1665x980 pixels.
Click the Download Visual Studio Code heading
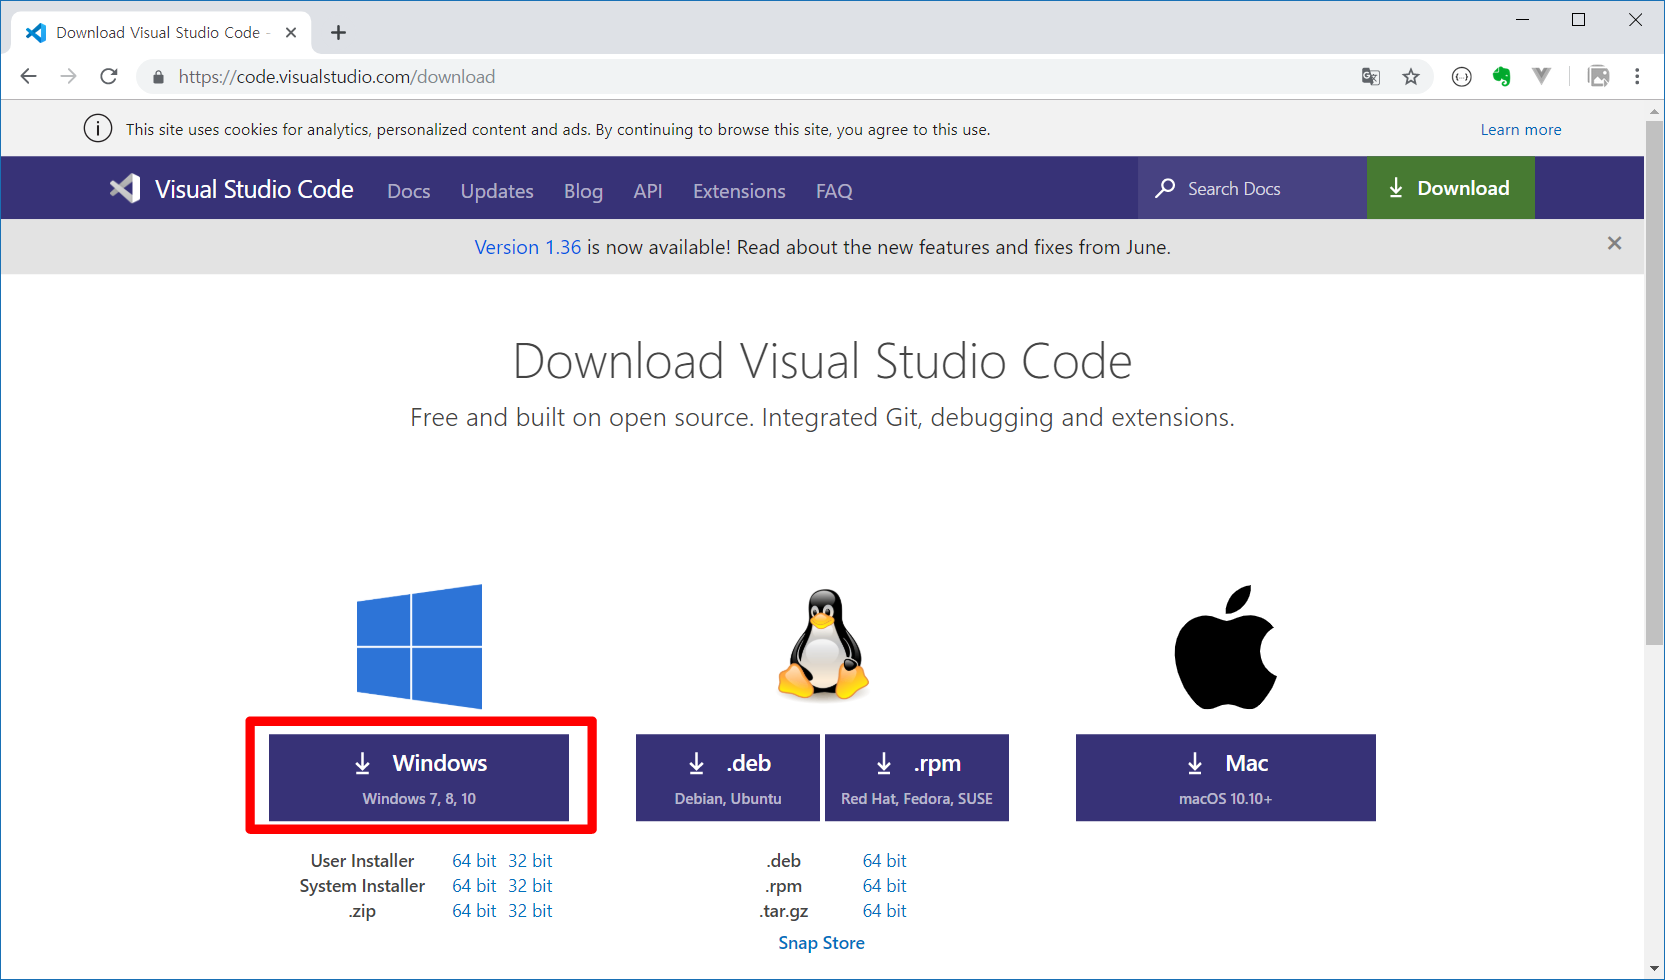pos(823,361)
